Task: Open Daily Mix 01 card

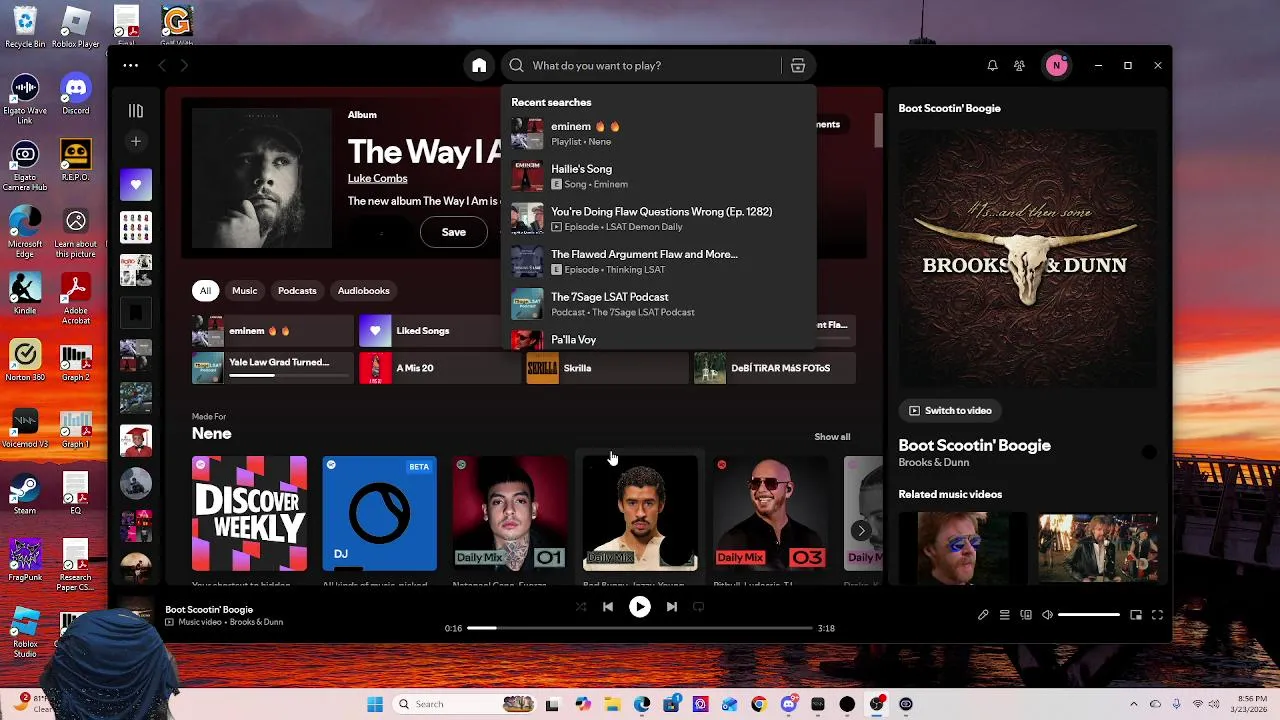Action: pos(510,514)
